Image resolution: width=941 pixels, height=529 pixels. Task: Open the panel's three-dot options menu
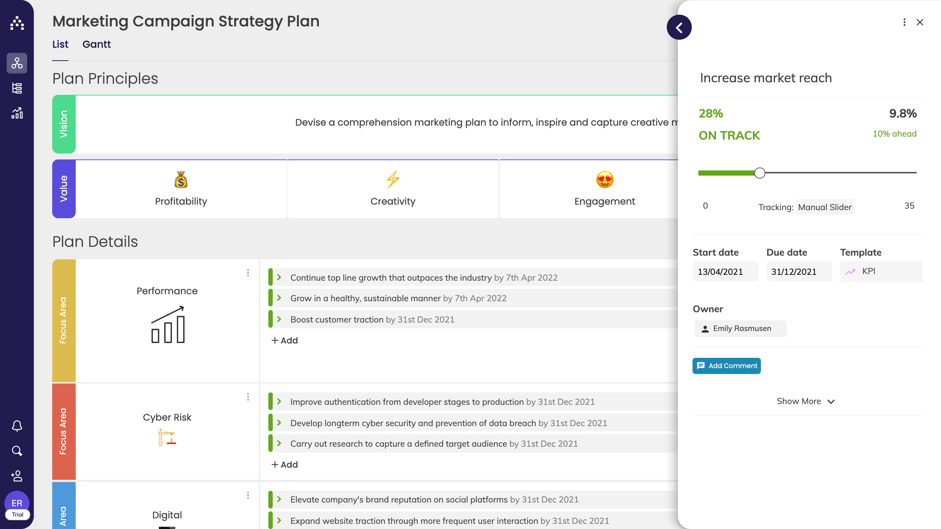(x=904, y=22)
